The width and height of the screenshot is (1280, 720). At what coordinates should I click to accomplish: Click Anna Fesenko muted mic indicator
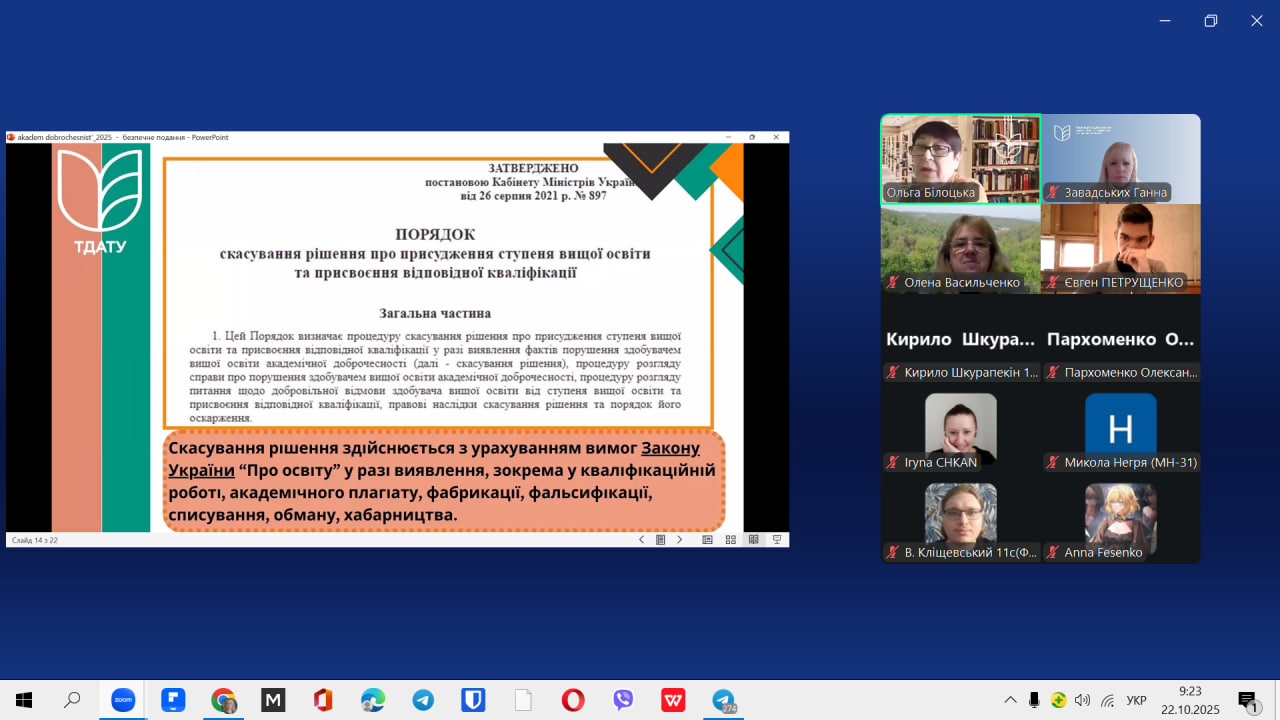[x=1052, y=553]
